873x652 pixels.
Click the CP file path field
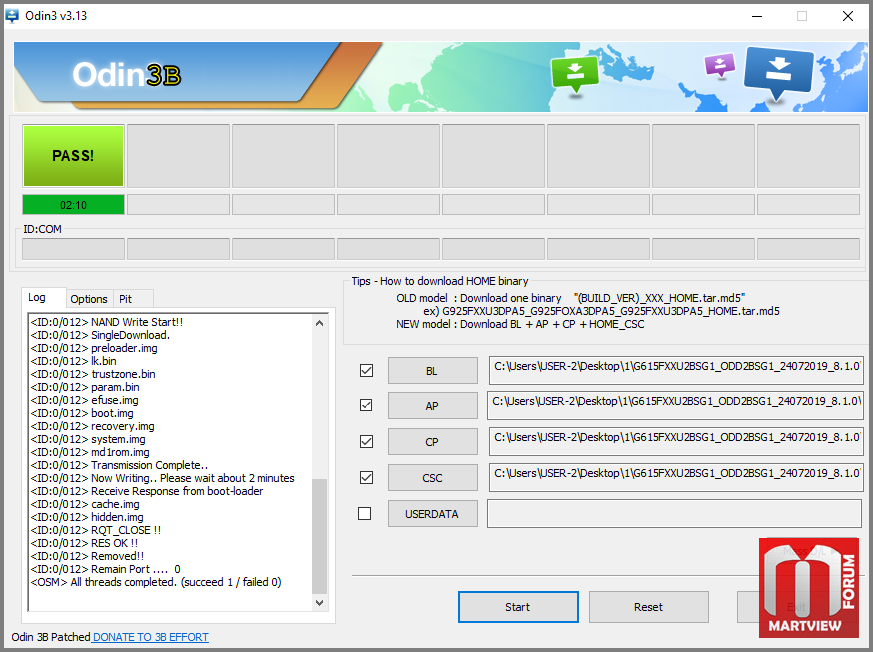(676, 442)
